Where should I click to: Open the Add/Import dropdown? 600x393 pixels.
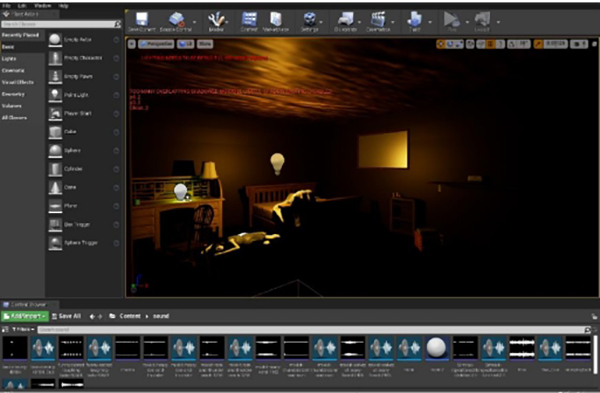pyautogui.click(x=25, y=316)
